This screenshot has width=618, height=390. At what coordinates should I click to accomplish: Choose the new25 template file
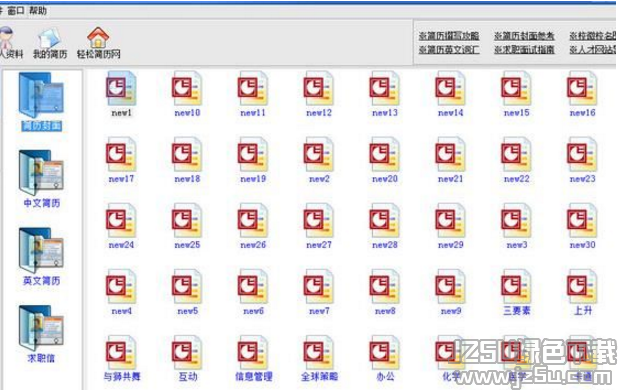pos(187,227)
